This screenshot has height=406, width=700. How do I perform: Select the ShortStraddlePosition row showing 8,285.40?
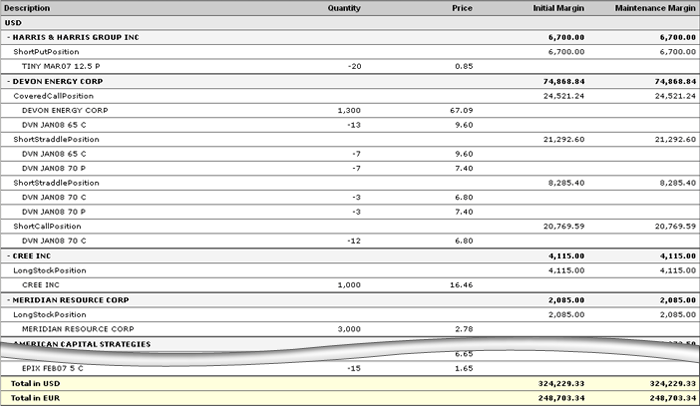coord(350,183)
